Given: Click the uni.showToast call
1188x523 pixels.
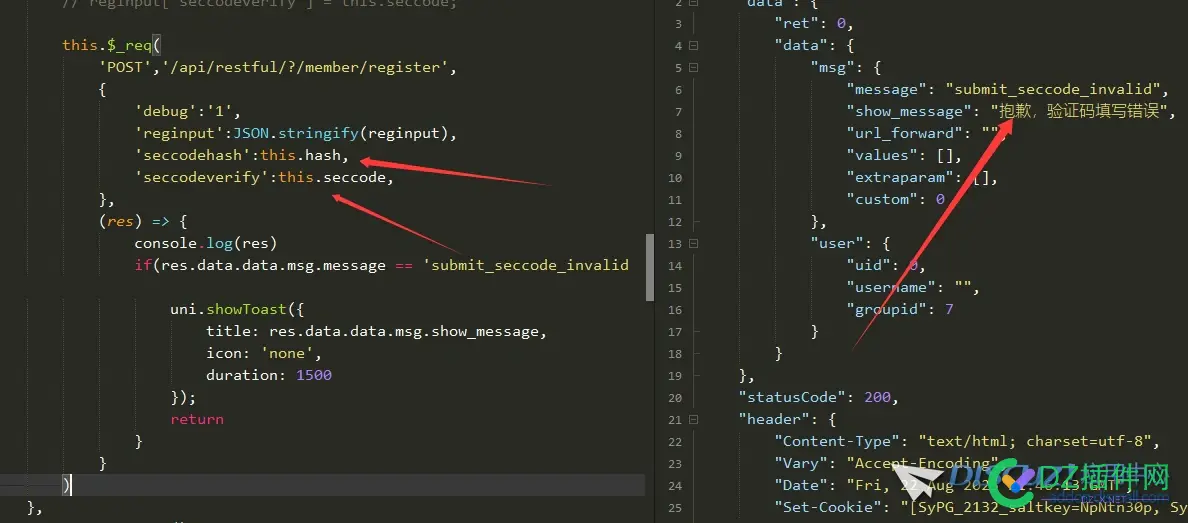Looking at the screenshot, I should (x=236, y=310).
